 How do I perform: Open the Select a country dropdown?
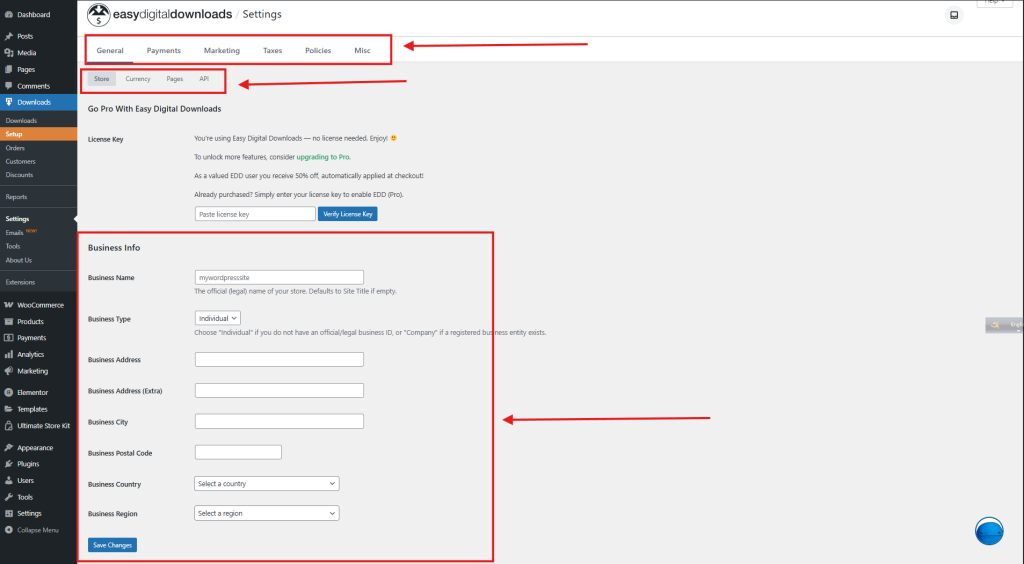point(266,484)
